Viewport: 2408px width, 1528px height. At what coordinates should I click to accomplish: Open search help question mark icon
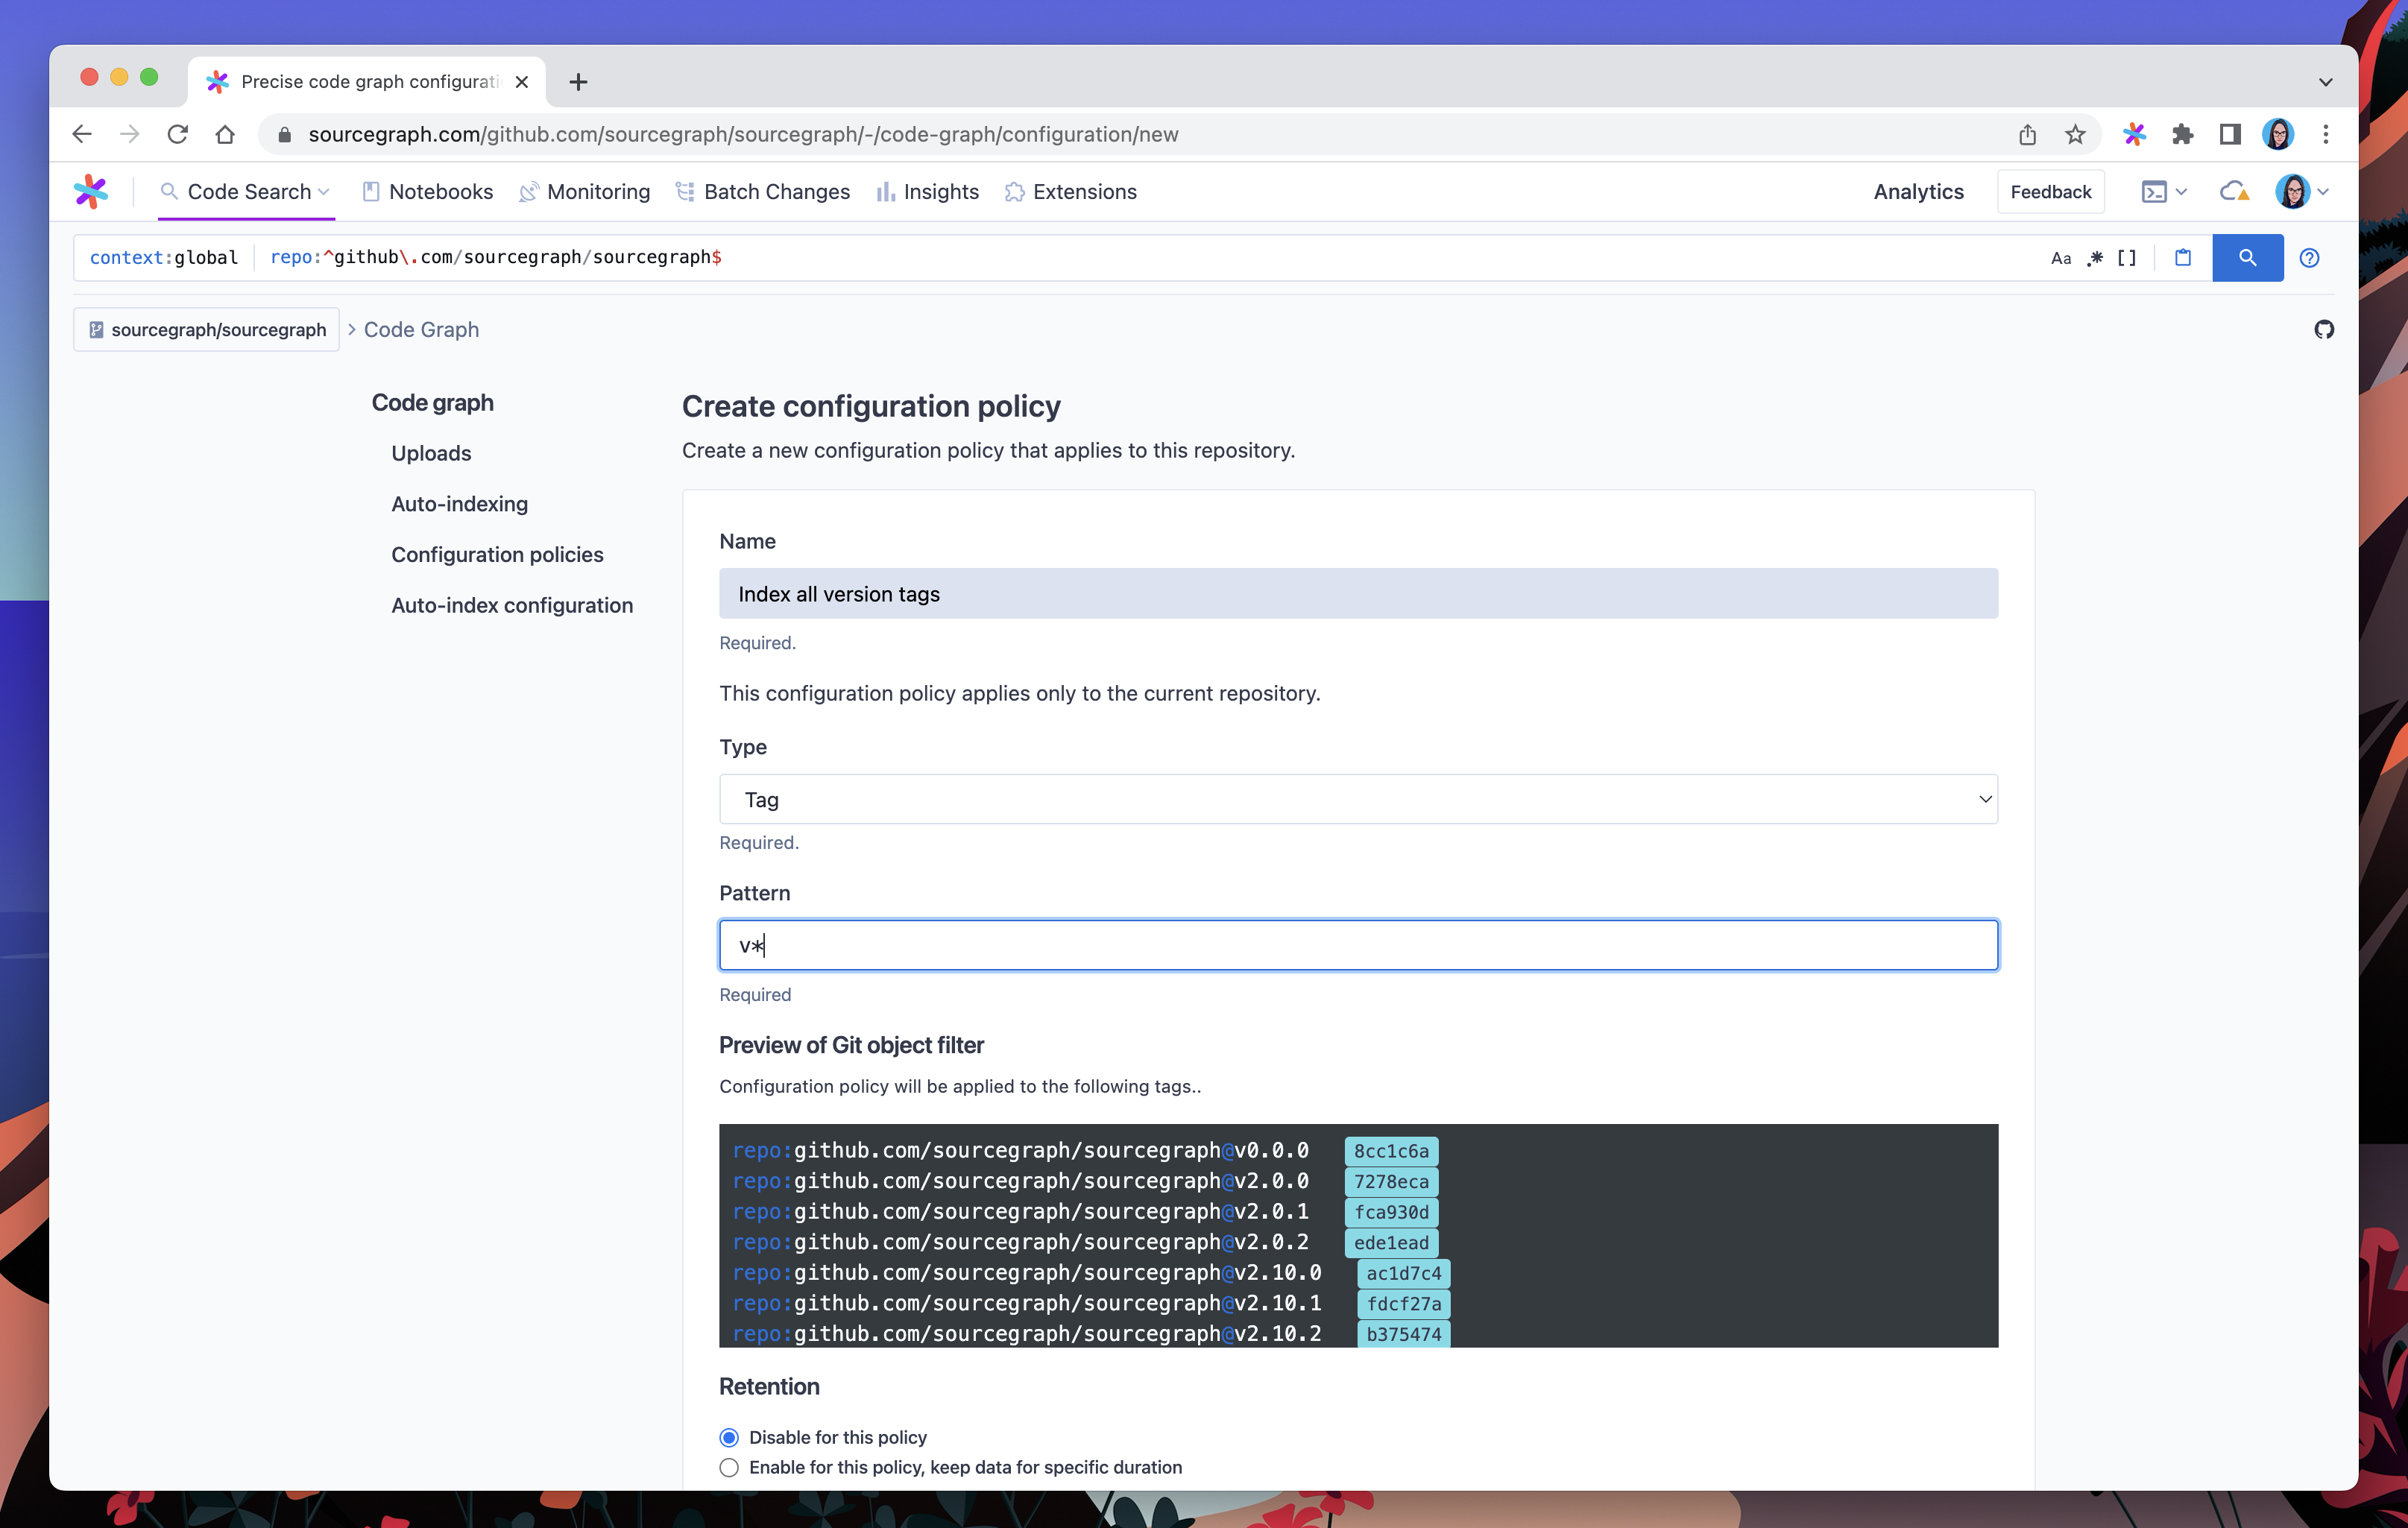click(2309, 258)
